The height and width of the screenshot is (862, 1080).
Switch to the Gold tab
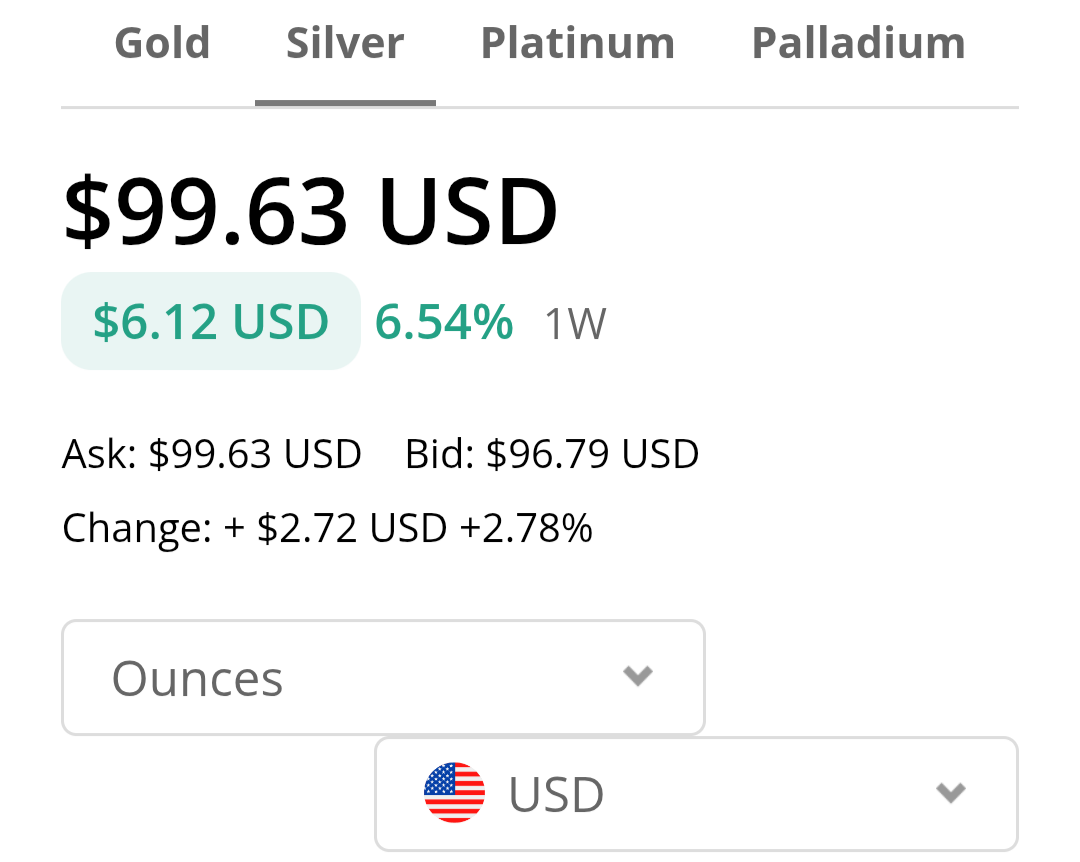(x=162, y=44)
